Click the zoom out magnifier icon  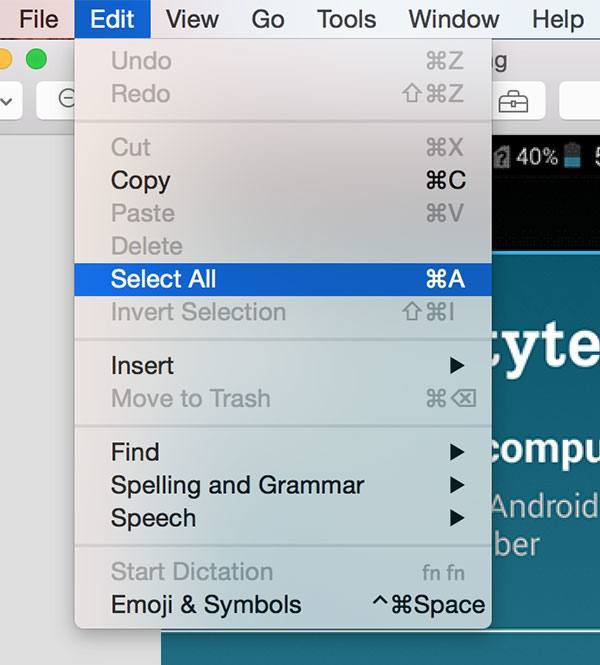66,100
